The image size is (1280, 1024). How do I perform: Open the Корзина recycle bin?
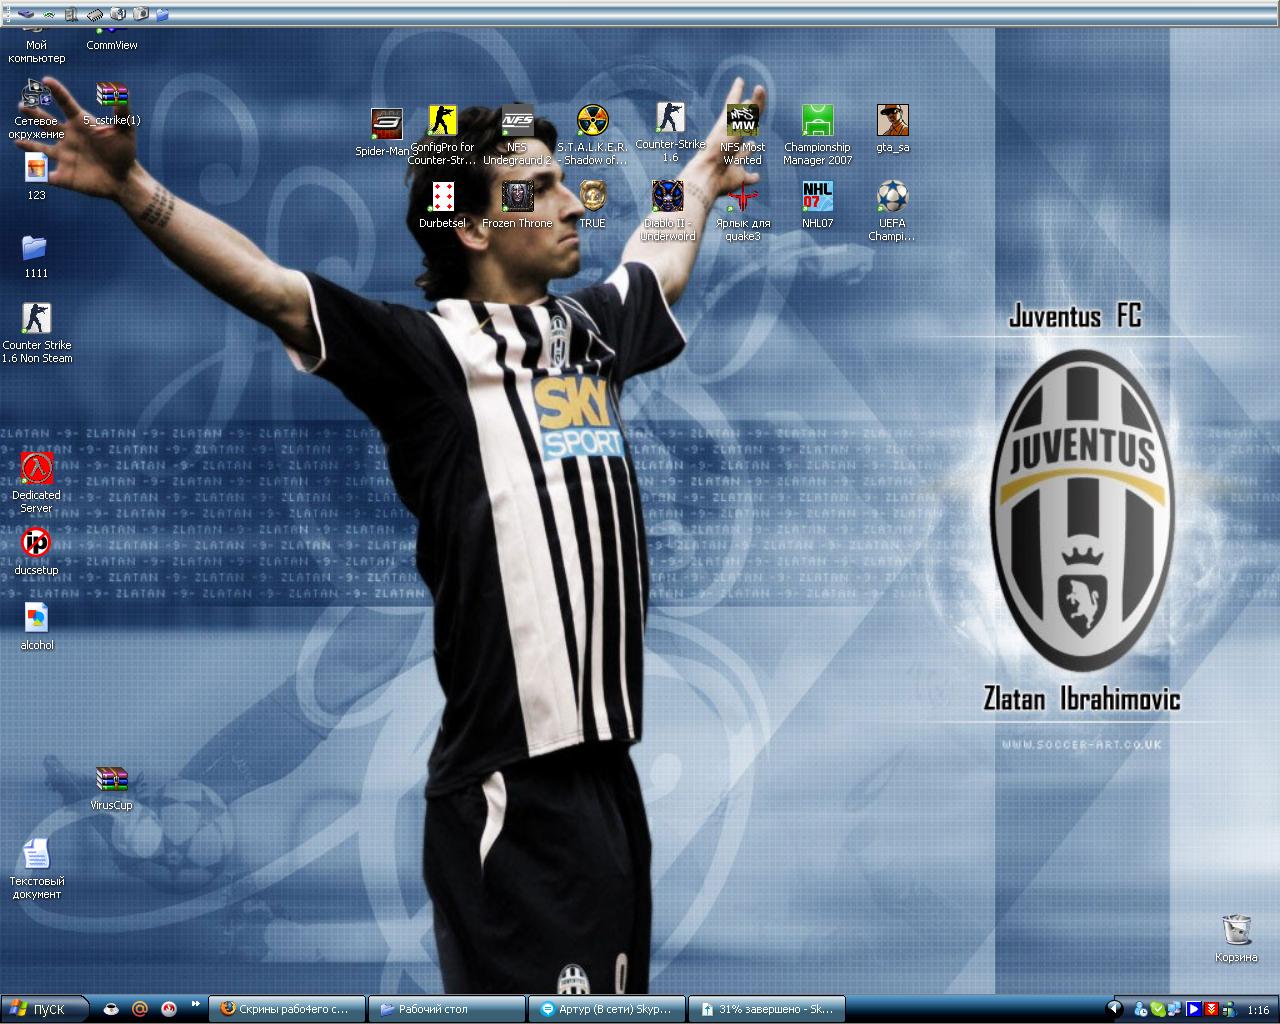point(1236,938)
